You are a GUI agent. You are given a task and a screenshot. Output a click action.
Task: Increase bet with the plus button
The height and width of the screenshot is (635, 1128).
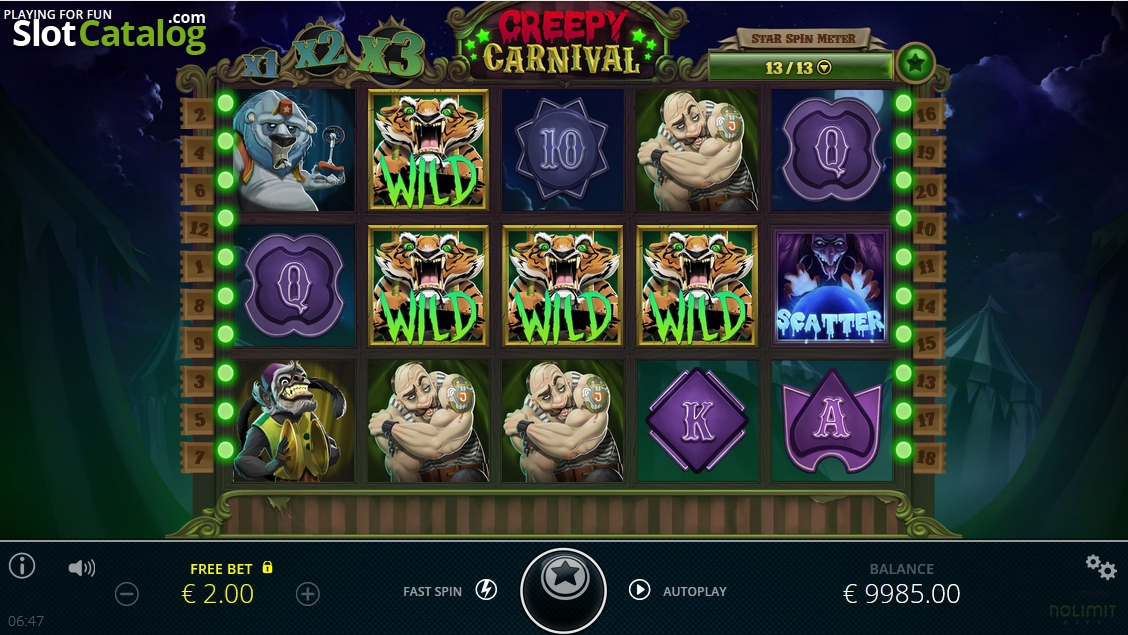pos(308,593)
